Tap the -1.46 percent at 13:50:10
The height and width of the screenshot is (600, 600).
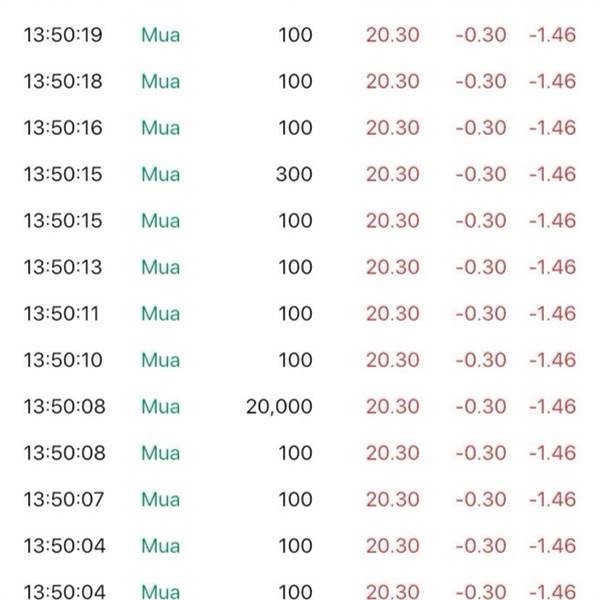tap(553, 360)
